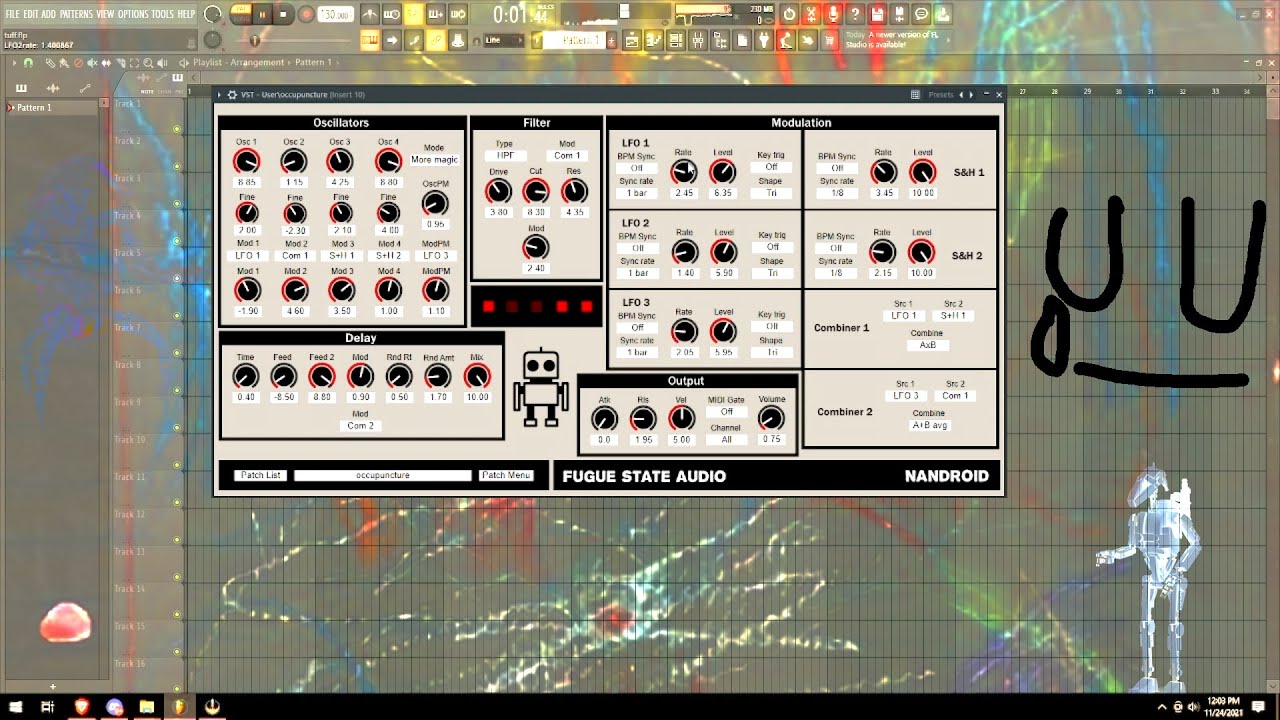Open Filter Type dropdown showing HPF
1280x720 pixels.
coord(505,156)
